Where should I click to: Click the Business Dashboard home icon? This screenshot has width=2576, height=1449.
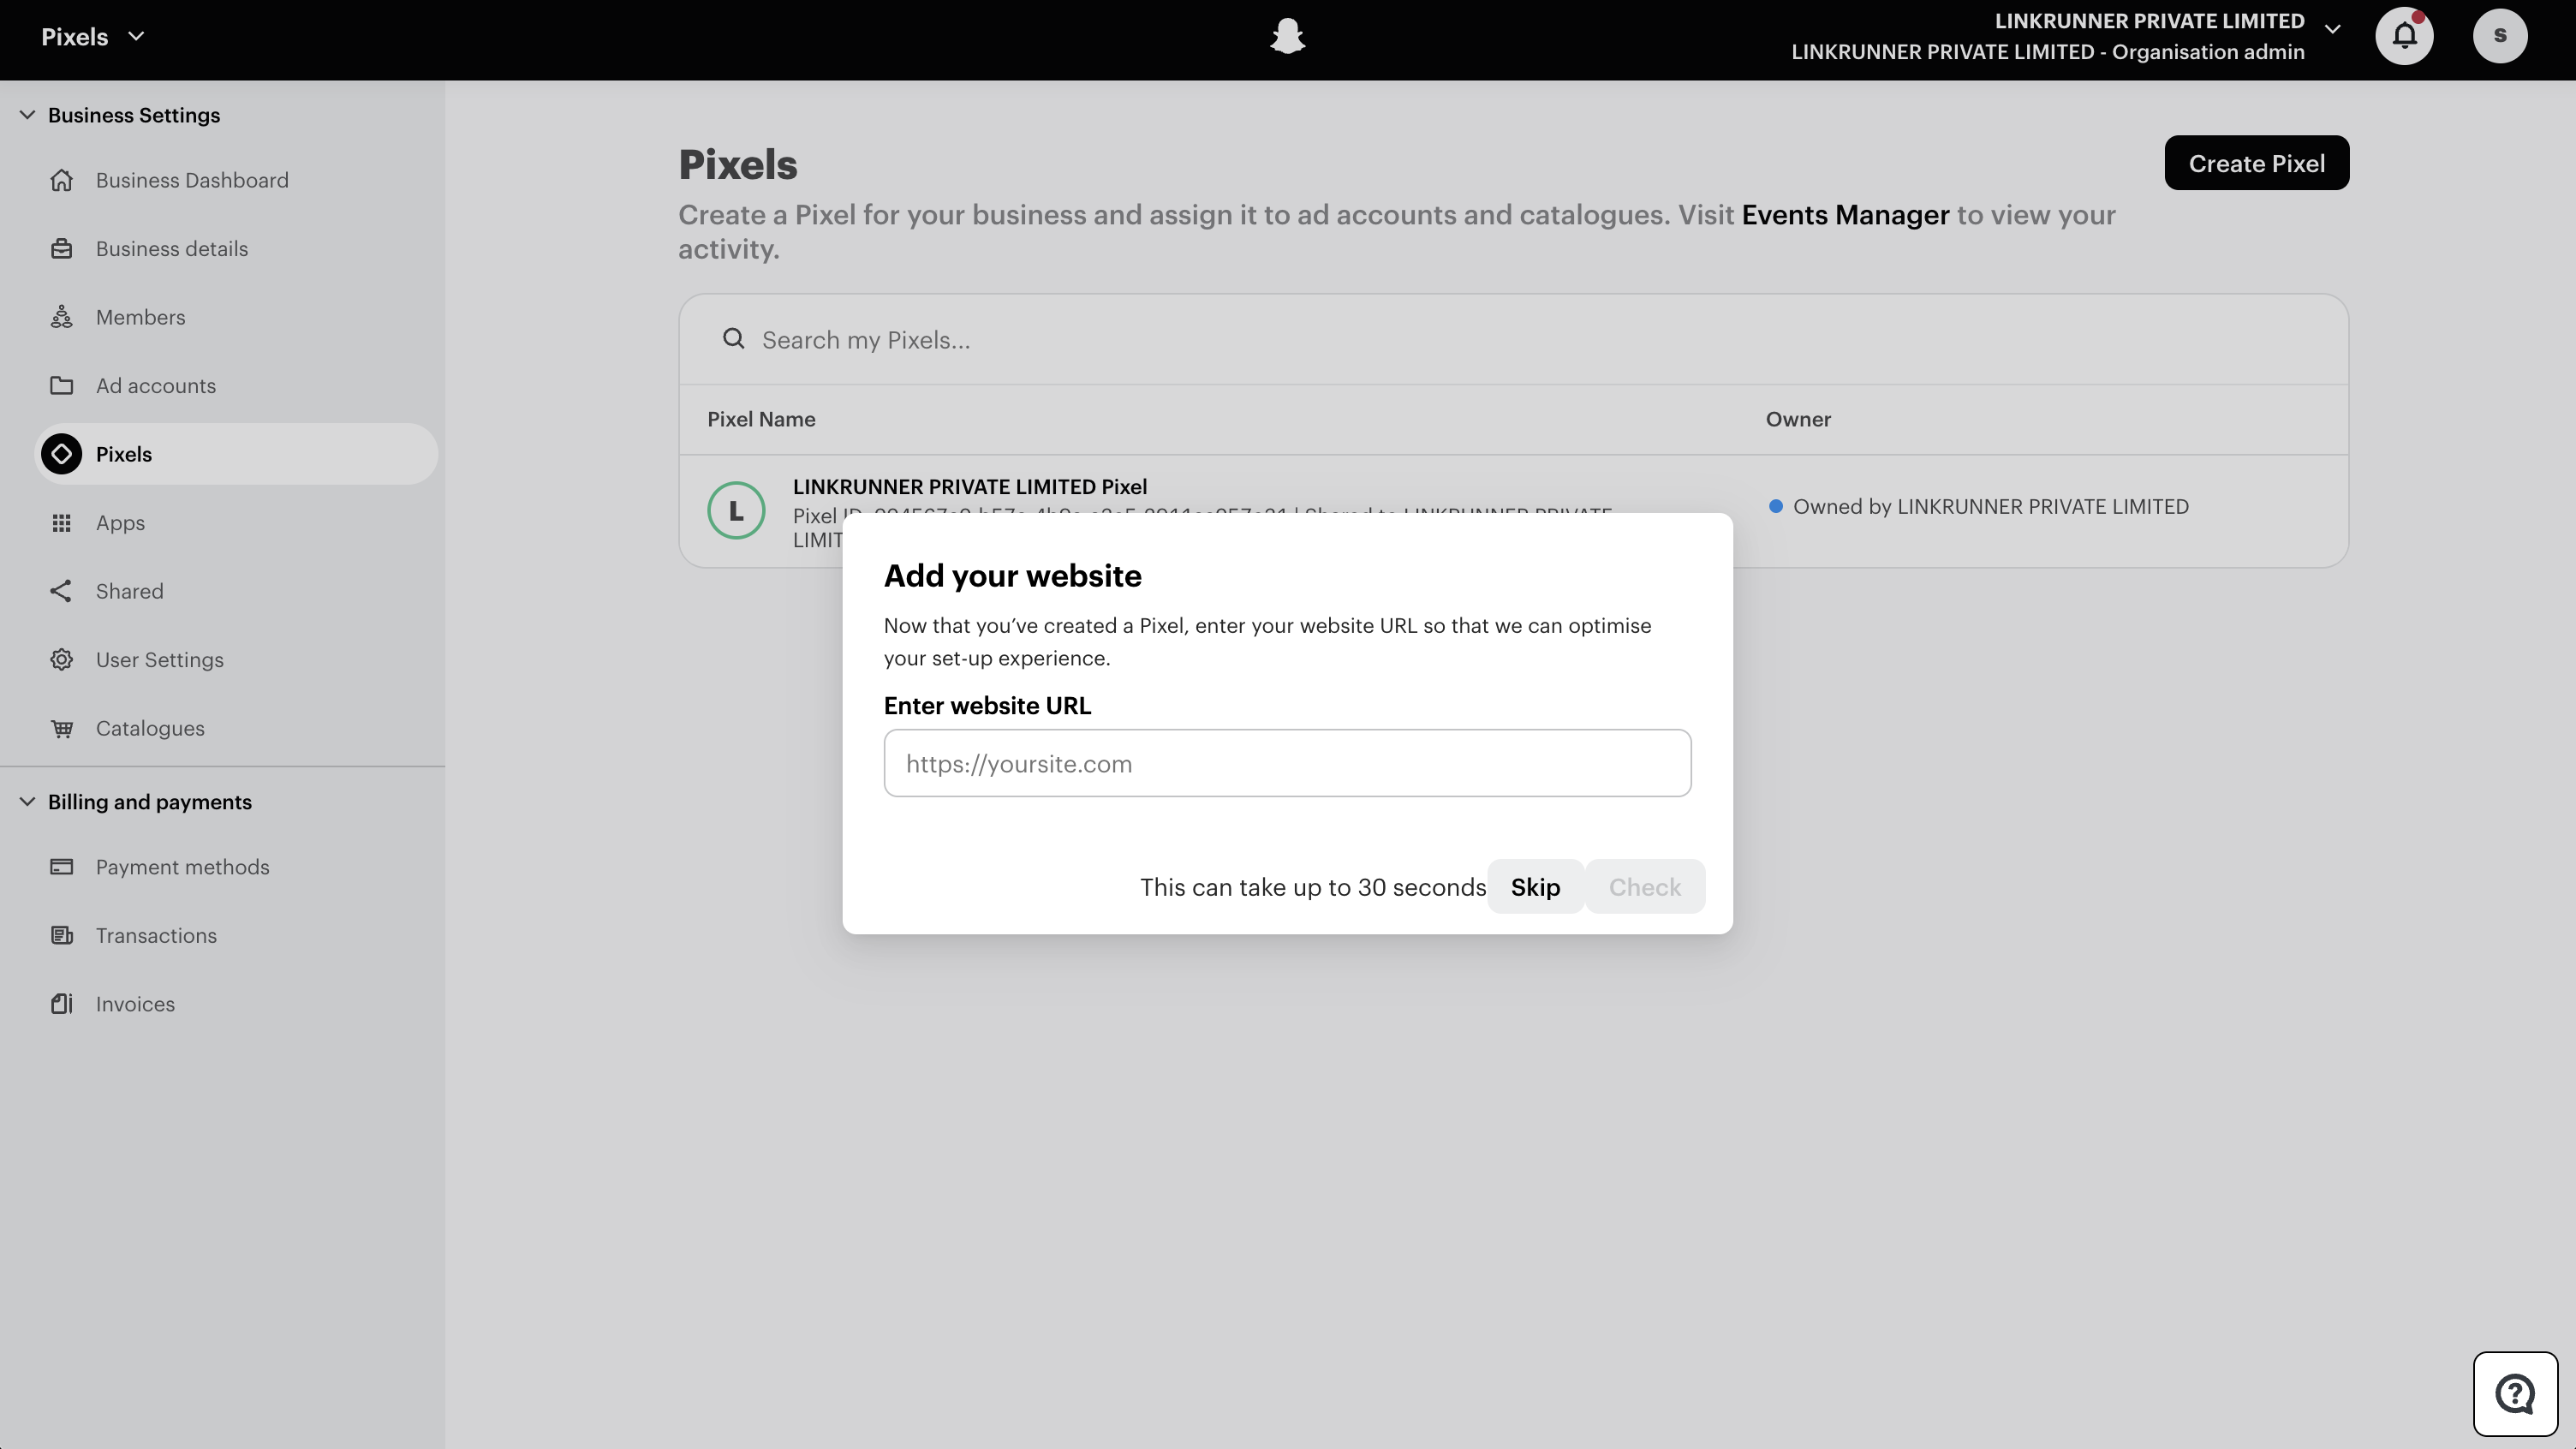coord(62,180)
